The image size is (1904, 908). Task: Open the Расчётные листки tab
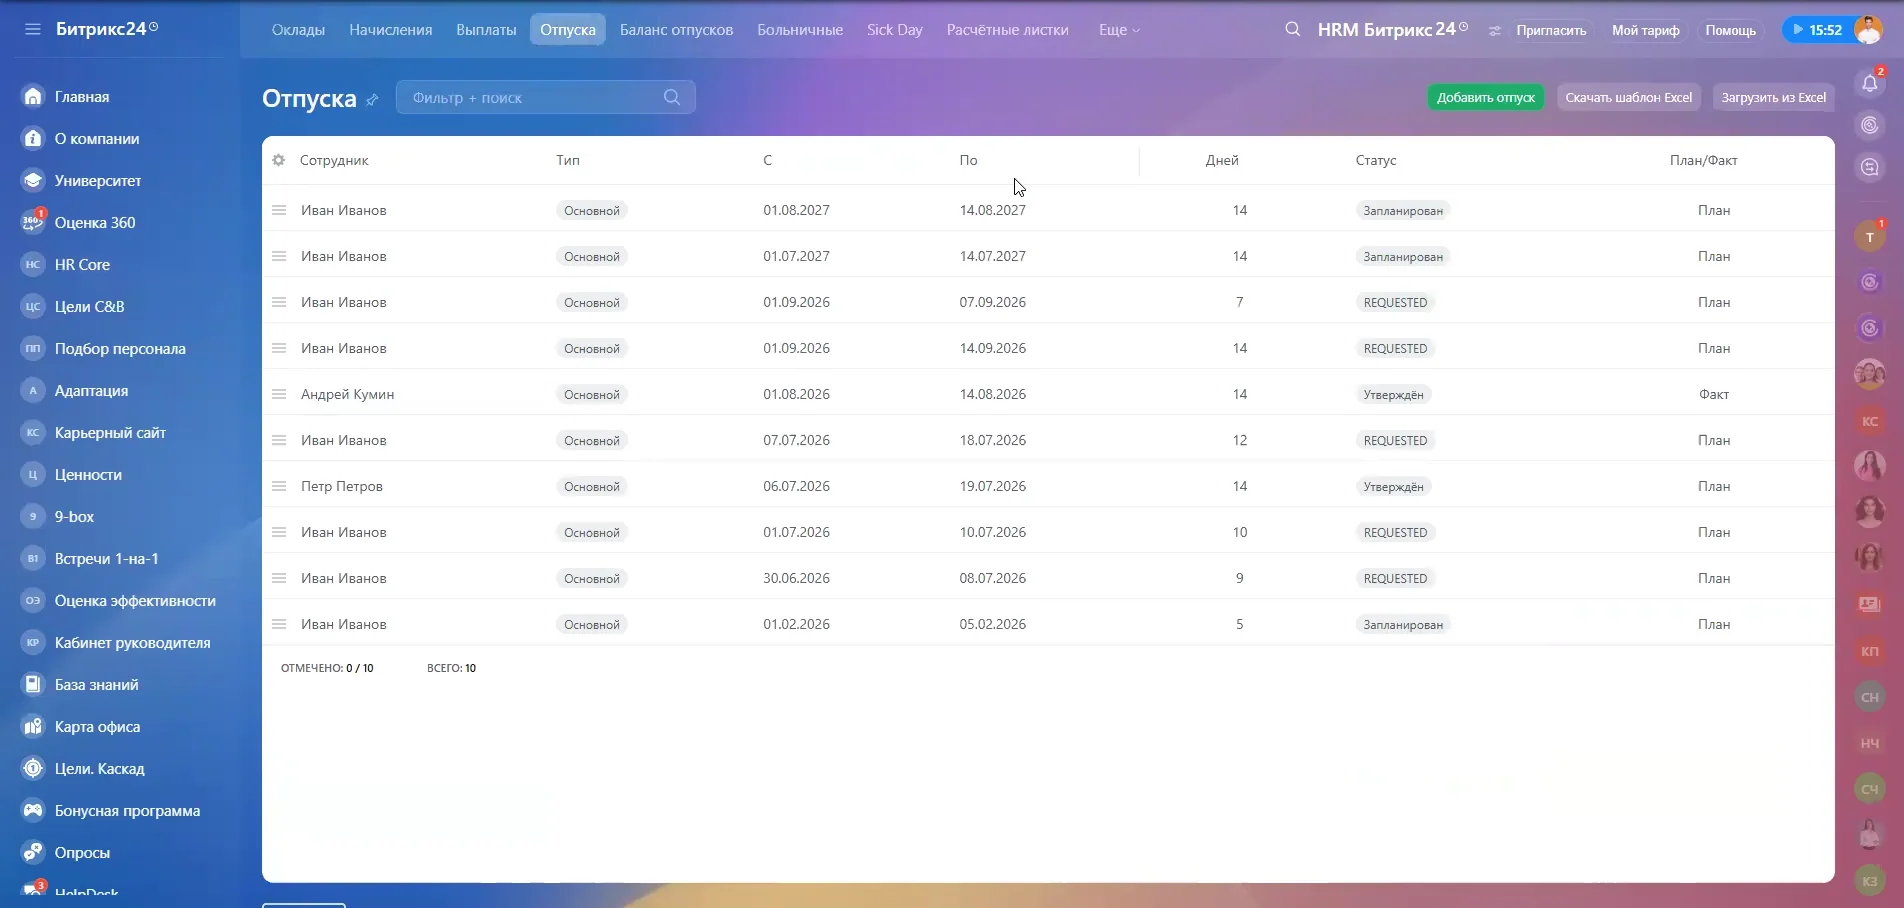click(x=1008, y=30)
